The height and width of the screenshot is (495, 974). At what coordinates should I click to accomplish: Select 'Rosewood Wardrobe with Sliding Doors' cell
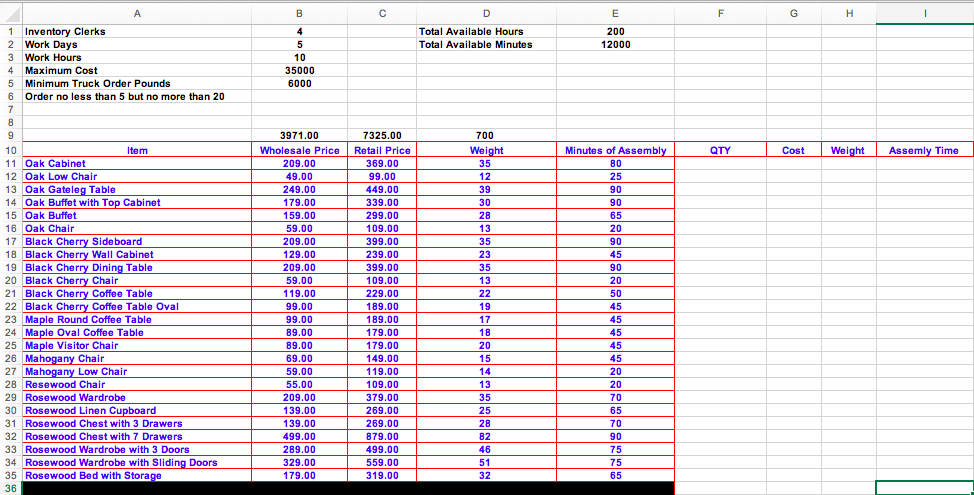(x=137, y=463)
